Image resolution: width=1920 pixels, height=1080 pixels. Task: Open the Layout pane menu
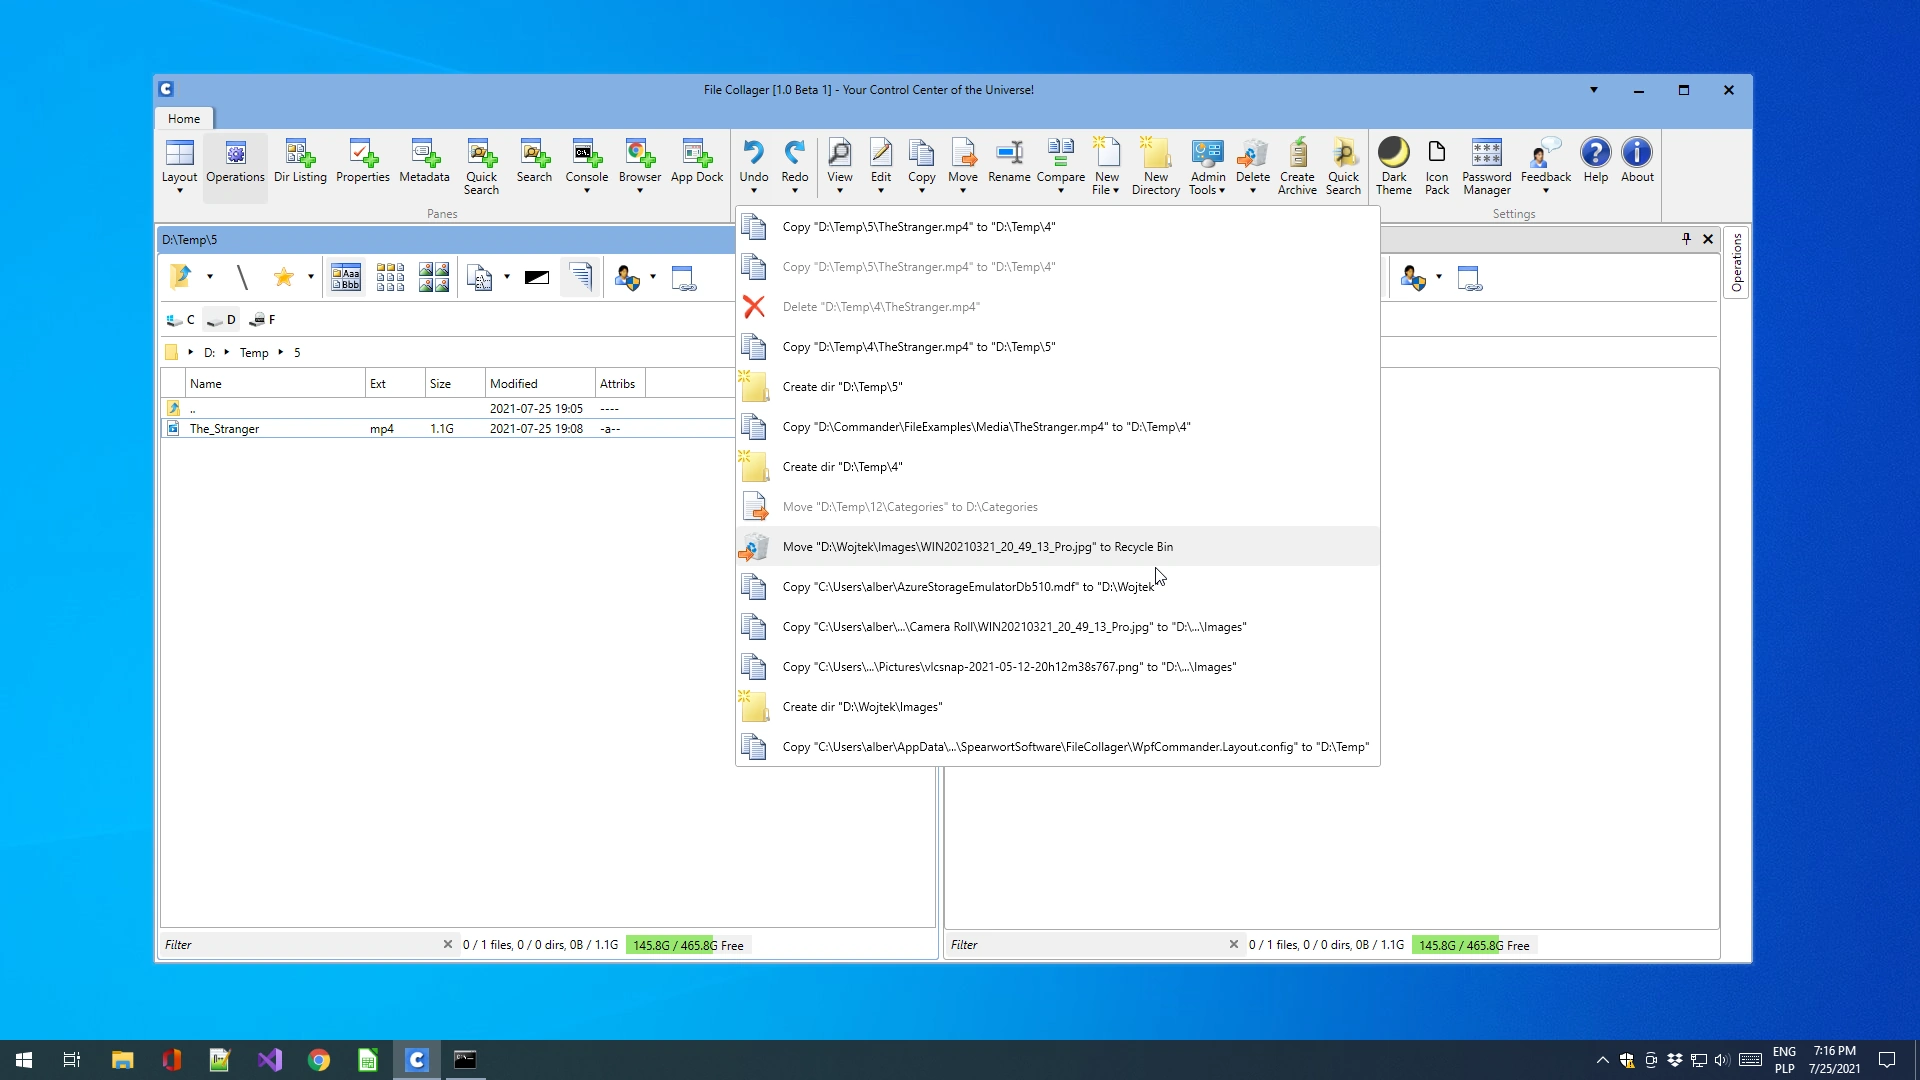click(179, 165)
